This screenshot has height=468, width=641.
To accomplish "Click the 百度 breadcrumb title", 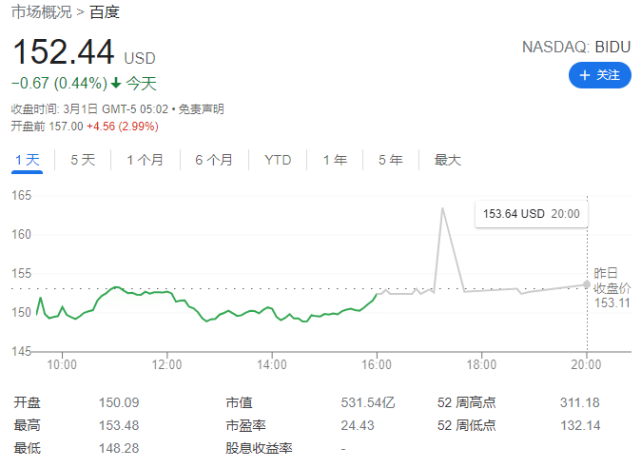I will pyautogui.click(x=105, y=12).
